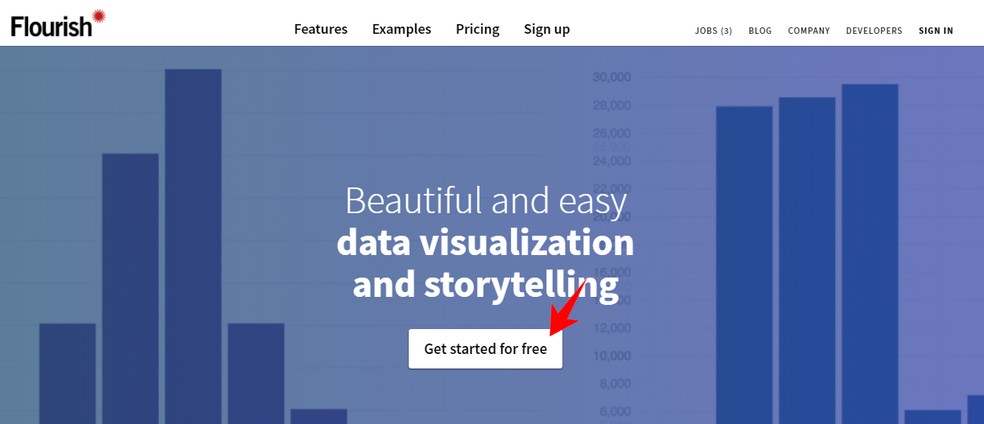
Task: Visit the Blog link
Action: click(760, 31)
